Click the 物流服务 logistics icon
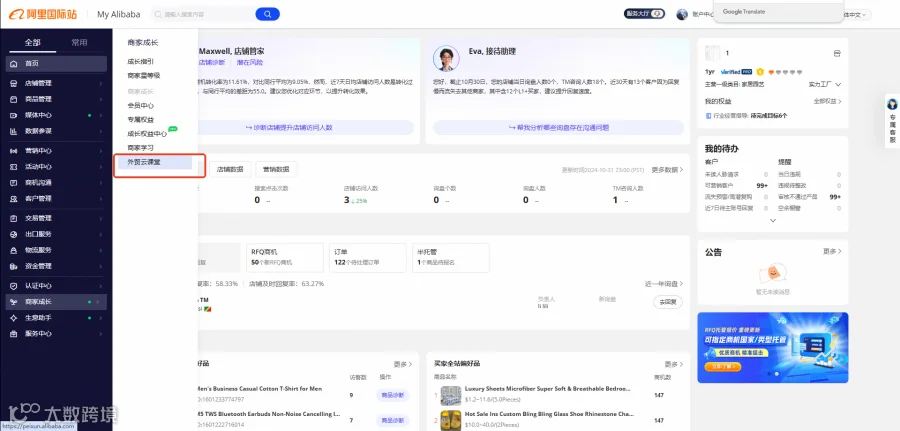 click(x=14, y=250)
